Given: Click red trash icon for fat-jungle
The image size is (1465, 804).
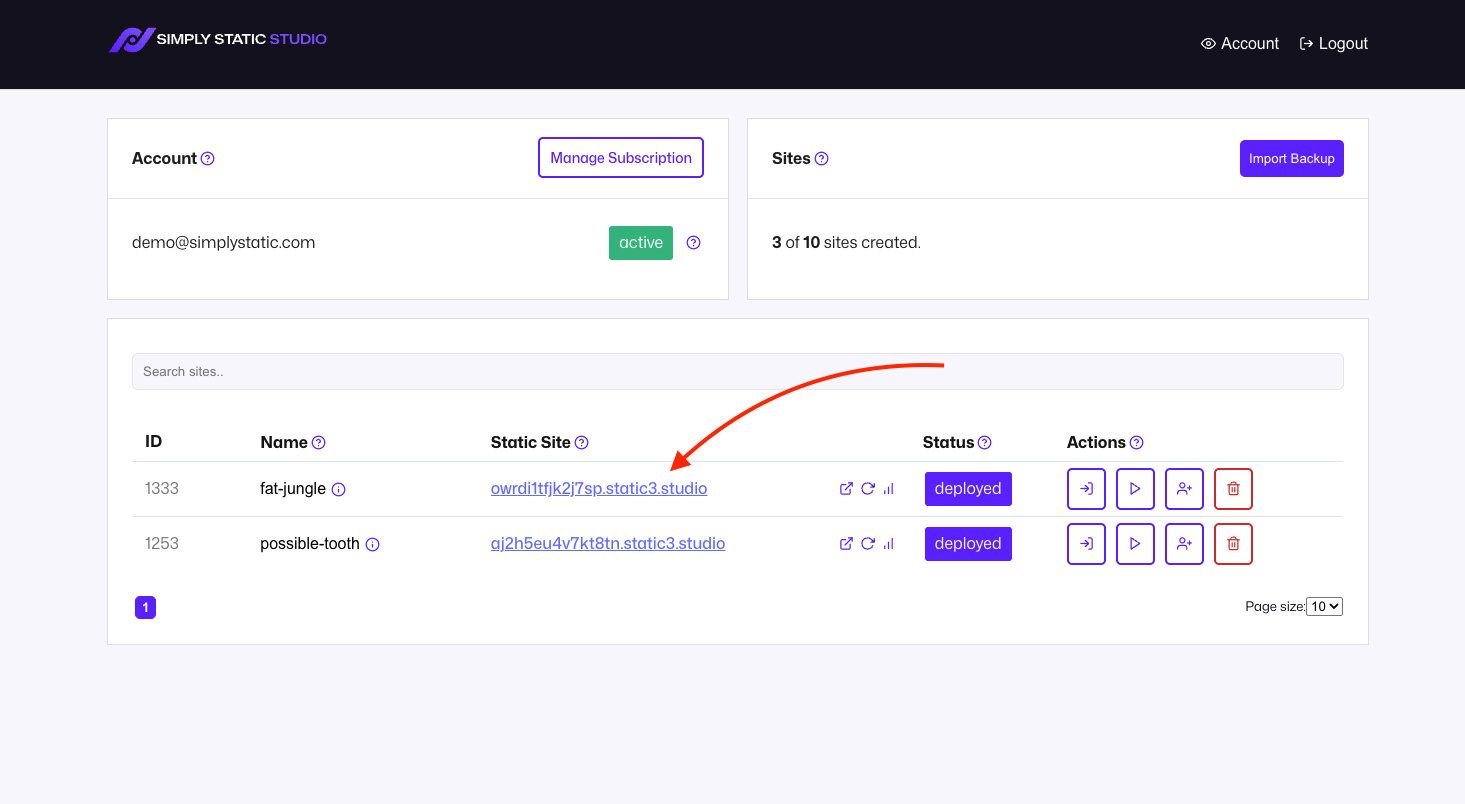Looking at the screenshot, I should coord(1233,489).
